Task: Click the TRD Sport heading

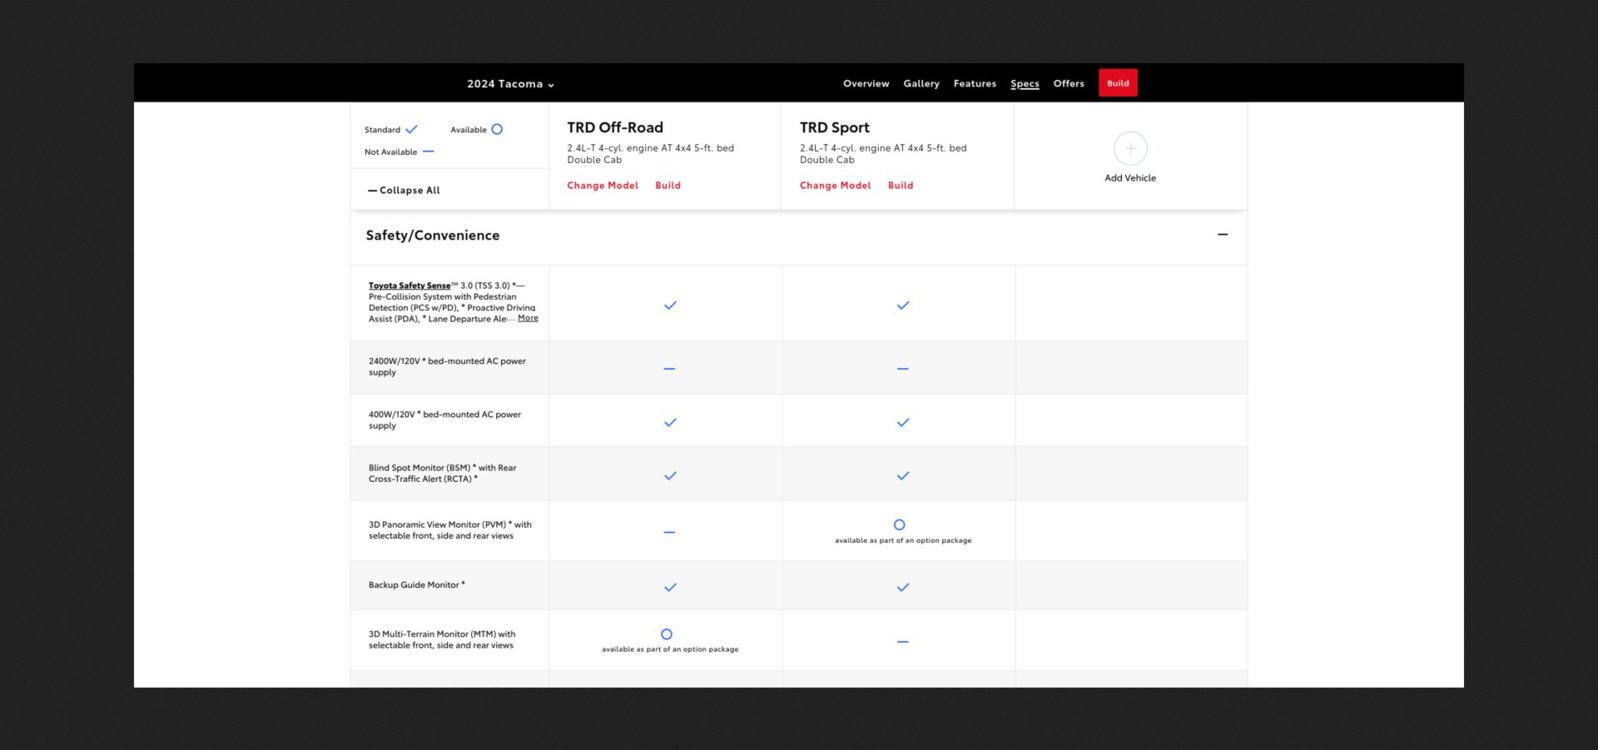Action: tap(835, 128)
